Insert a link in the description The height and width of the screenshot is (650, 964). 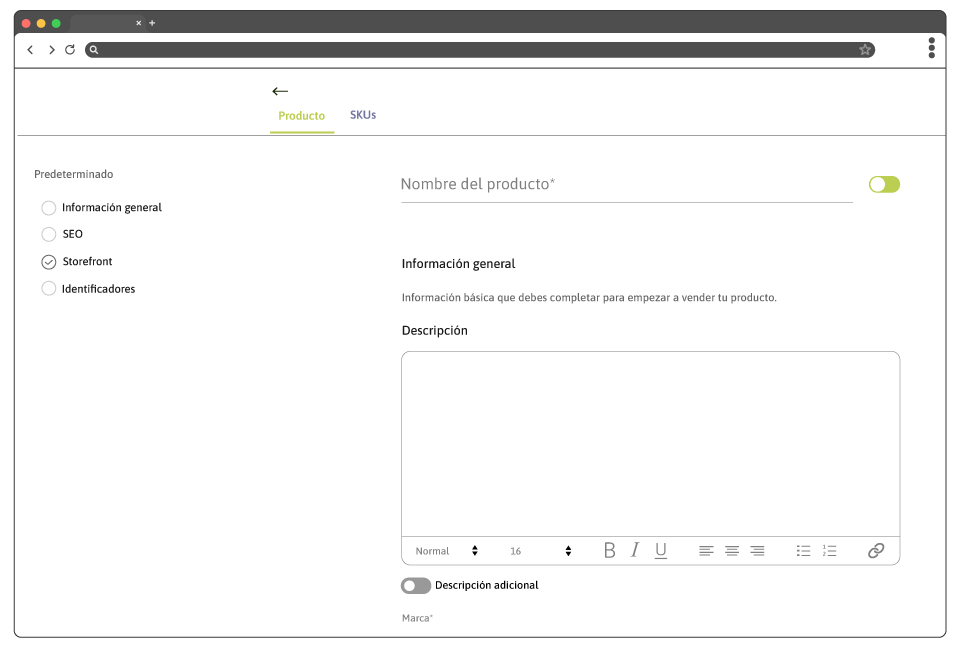click(876, 551)
